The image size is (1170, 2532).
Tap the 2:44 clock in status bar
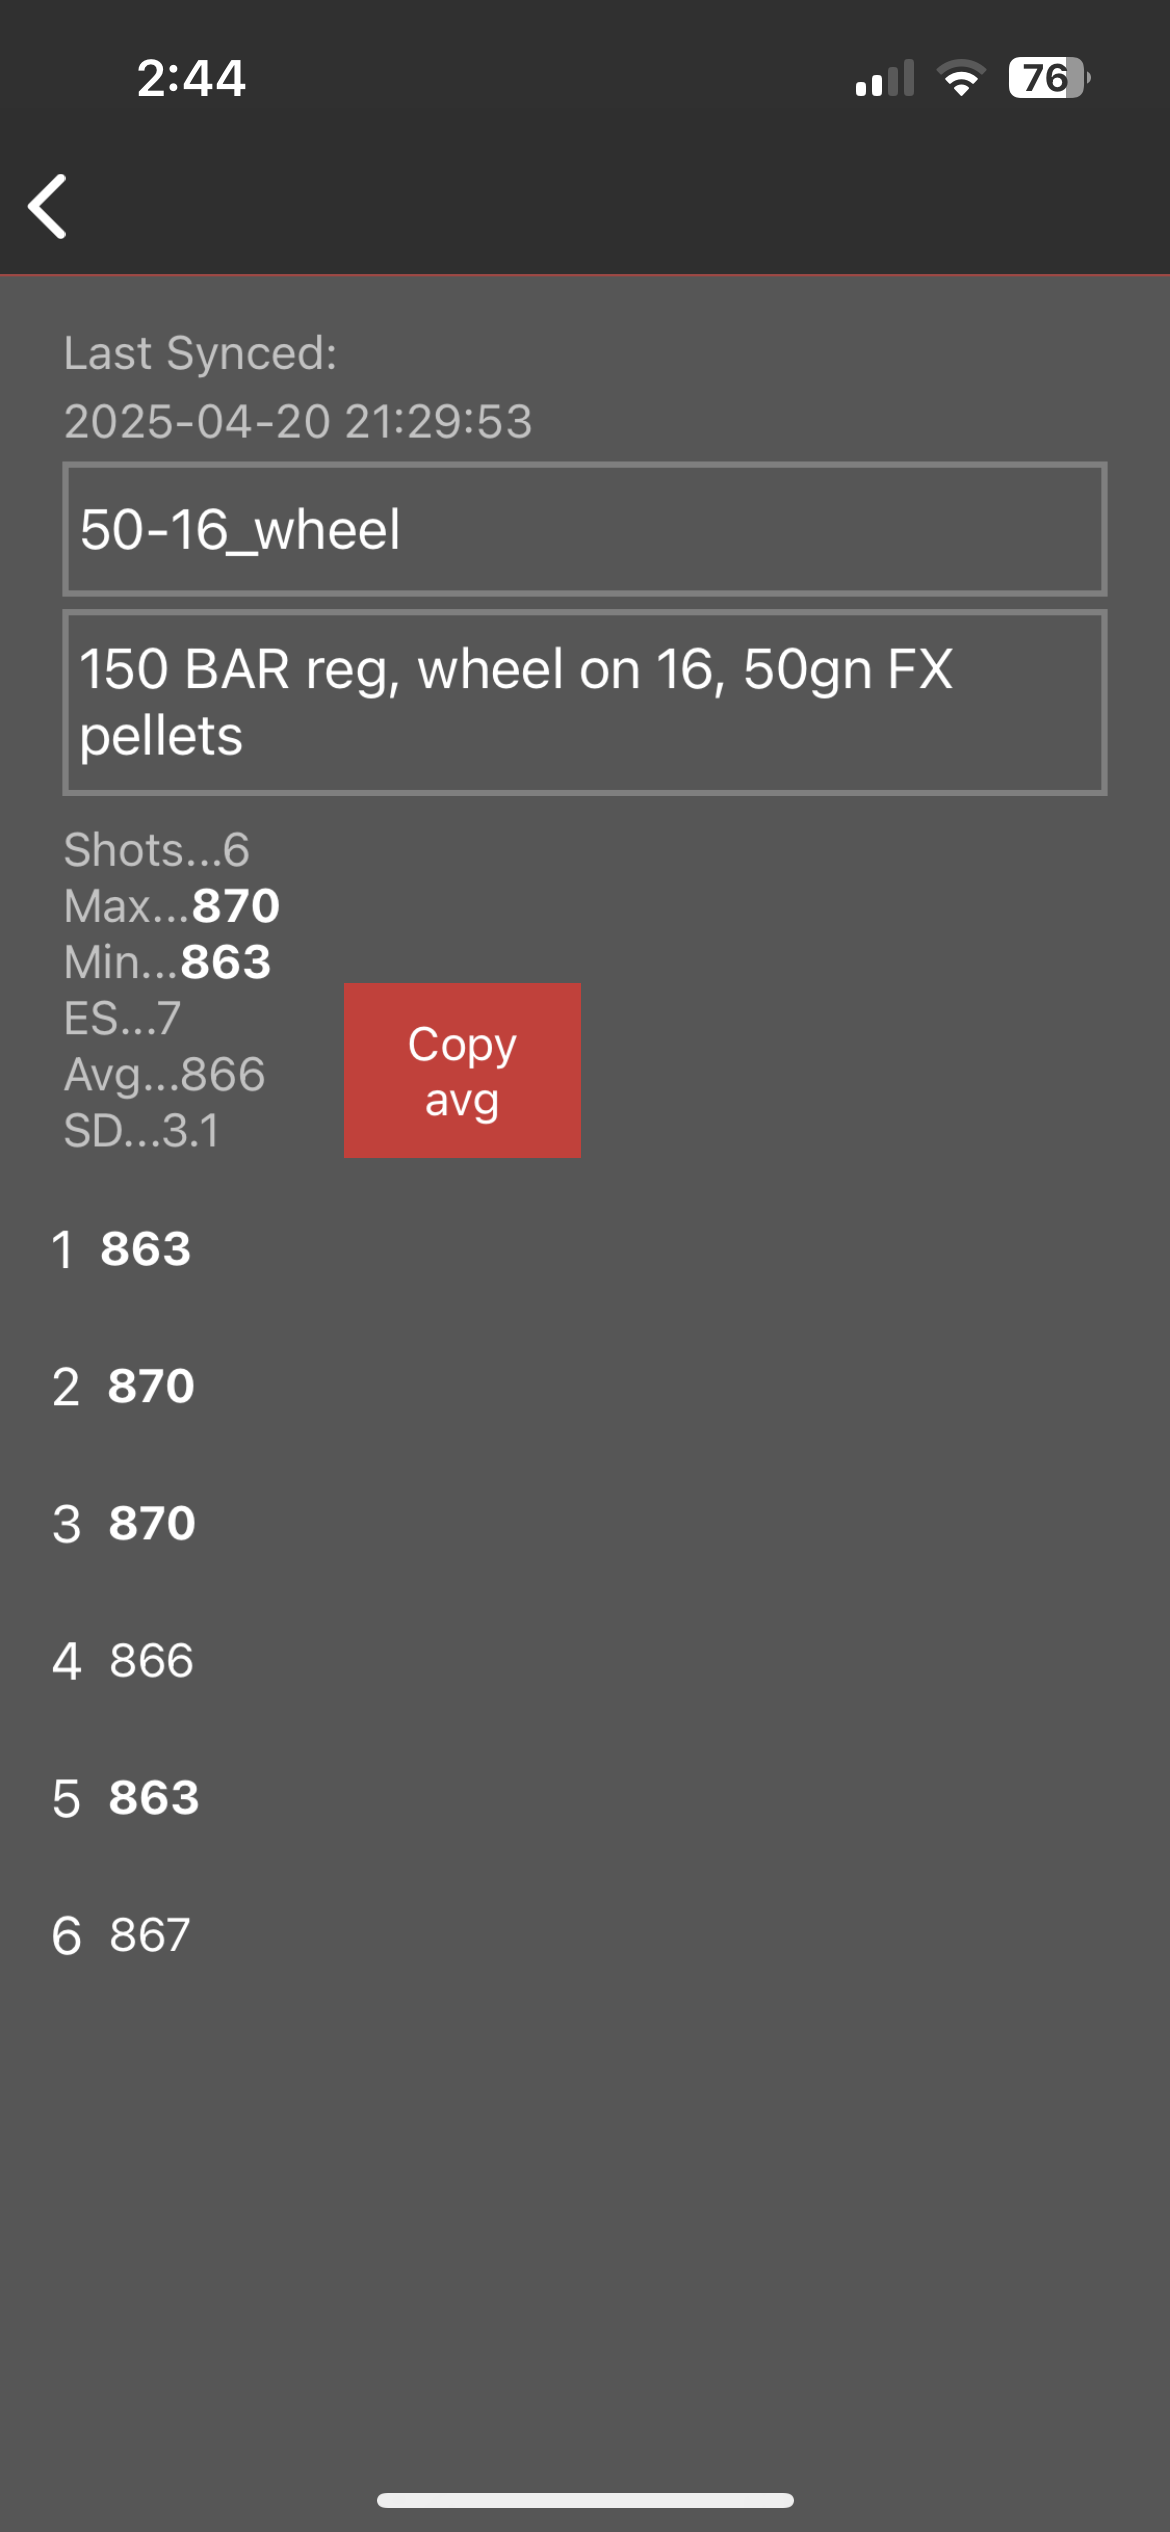tap(191, 78)
